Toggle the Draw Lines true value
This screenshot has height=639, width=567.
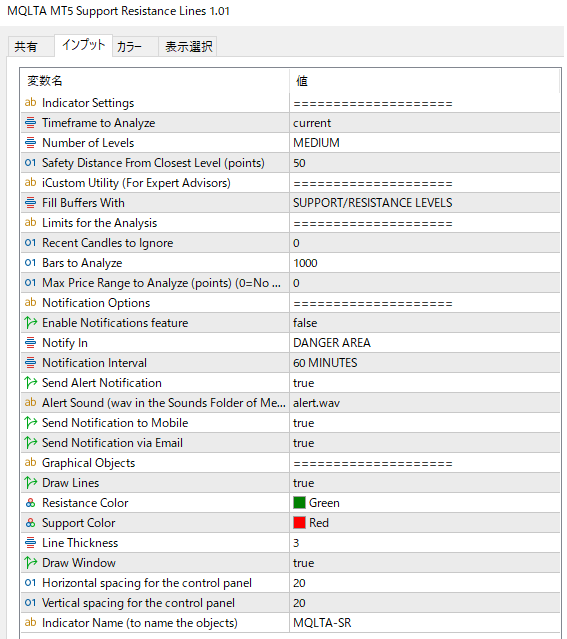pyautogui.click(x=424, y=483)
